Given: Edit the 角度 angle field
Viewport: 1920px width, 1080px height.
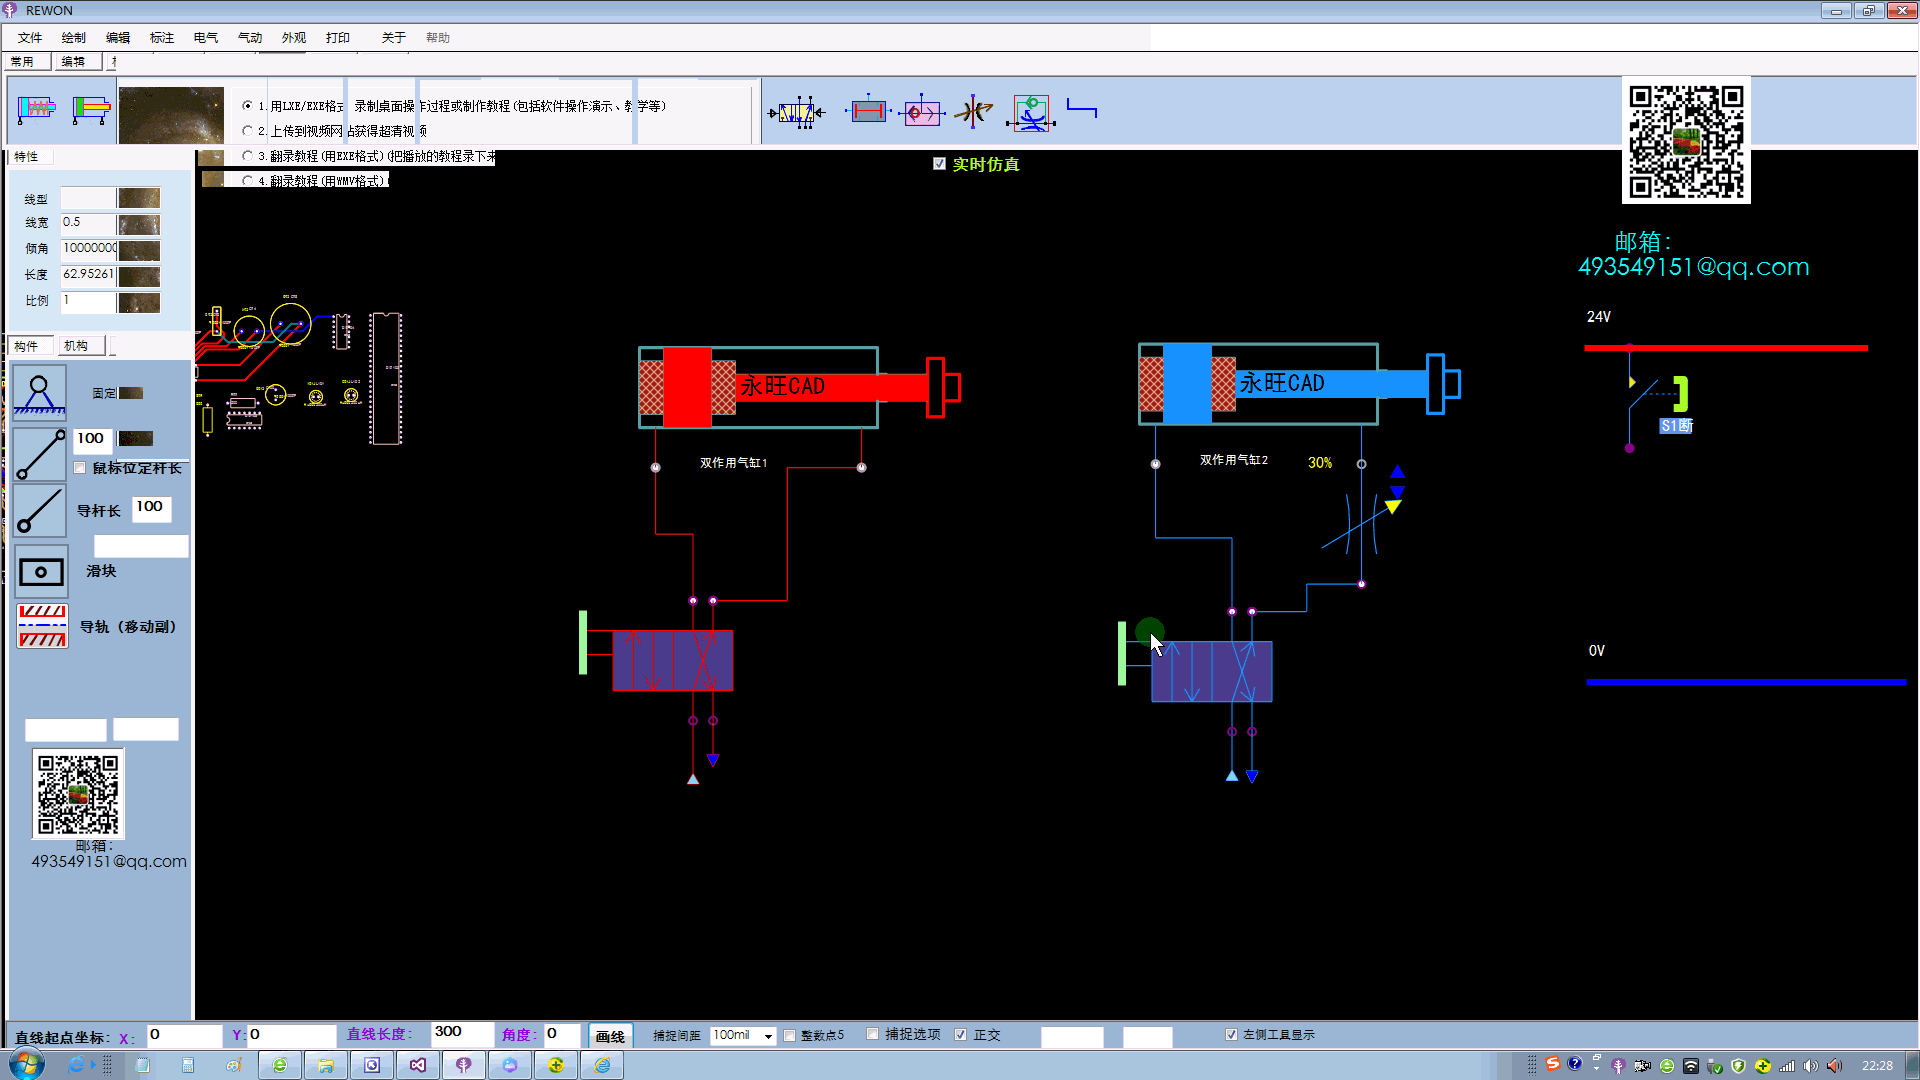Looking at the screenshot, I should (x=561, y=1034).
